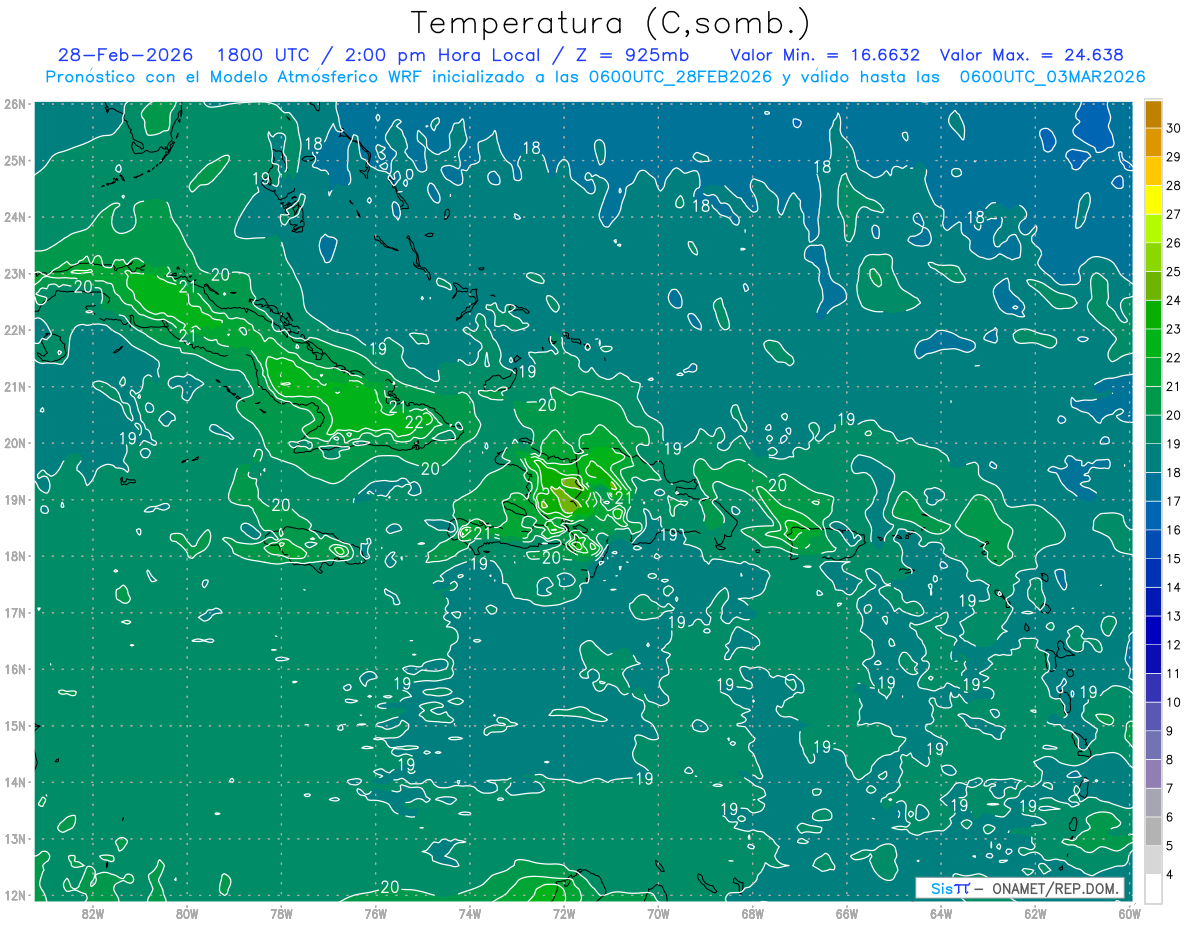Screen dimensions: 1200x927
Task: Click the 'Valor Max. = 24.638' value
Action: pyautogui.click(x=1031, y=55)
